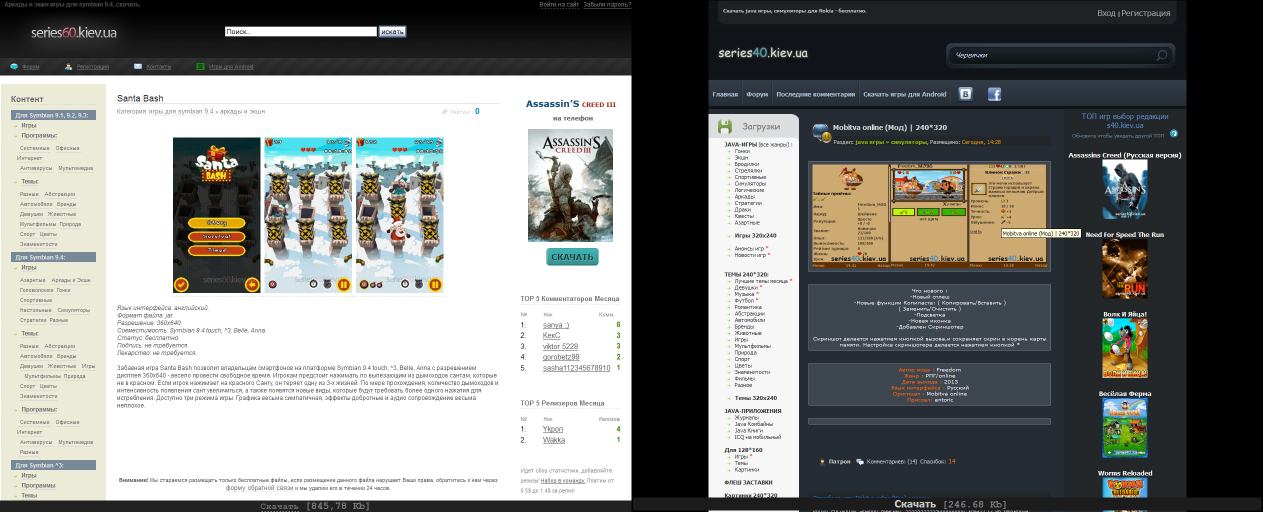Select the Для Symbian 9.1, 9.2, 9.3 header
Image resolution: width=1263 pixels, height=512 pixels.
tap(54, 115)
